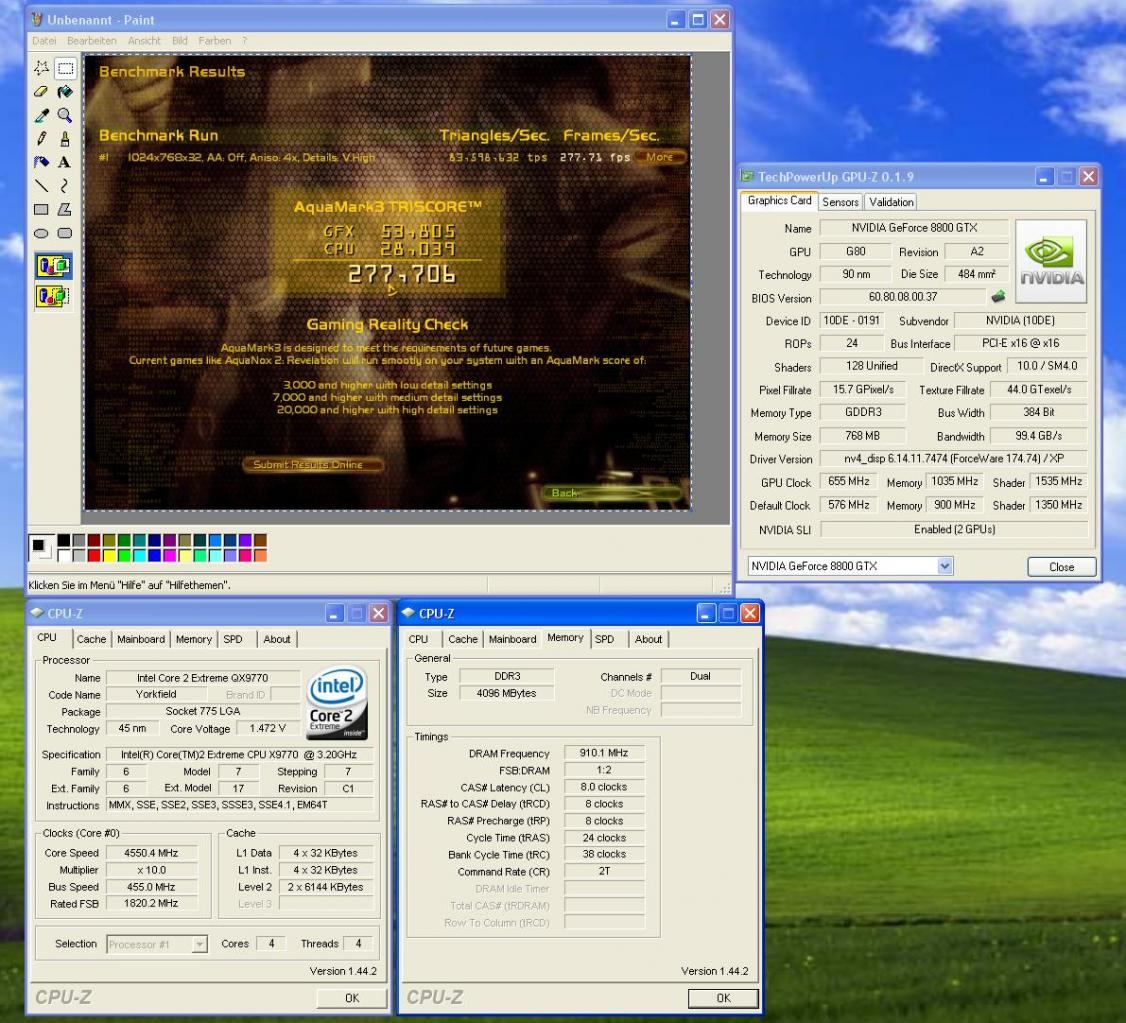Pick the bright red color swatch

tap(94, 555)
